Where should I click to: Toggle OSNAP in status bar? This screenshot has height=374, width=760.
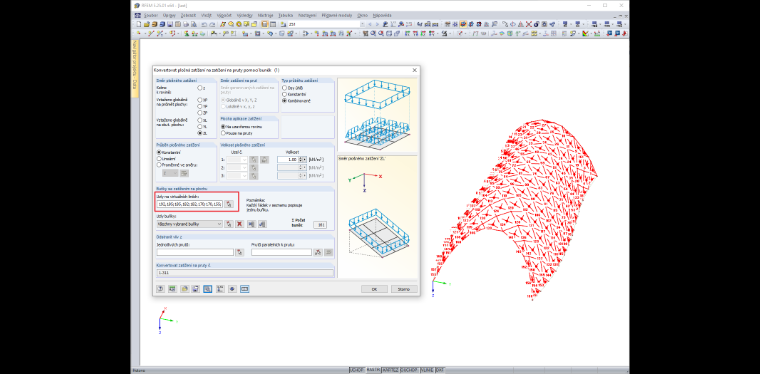click(410, 370)
